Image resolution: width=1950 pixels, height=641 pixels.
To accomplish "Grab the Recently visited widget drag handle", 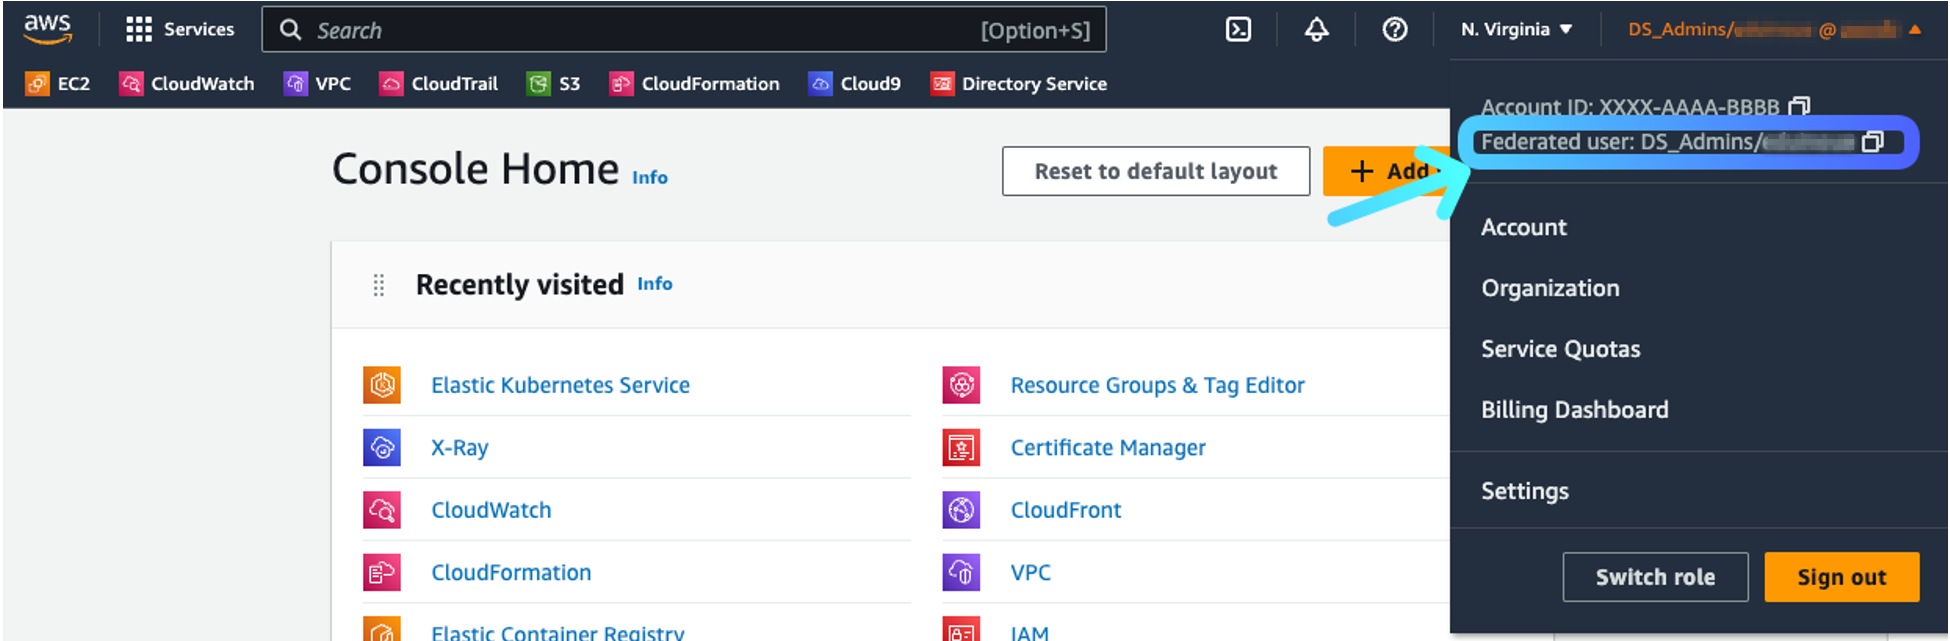I will point(379,285).
